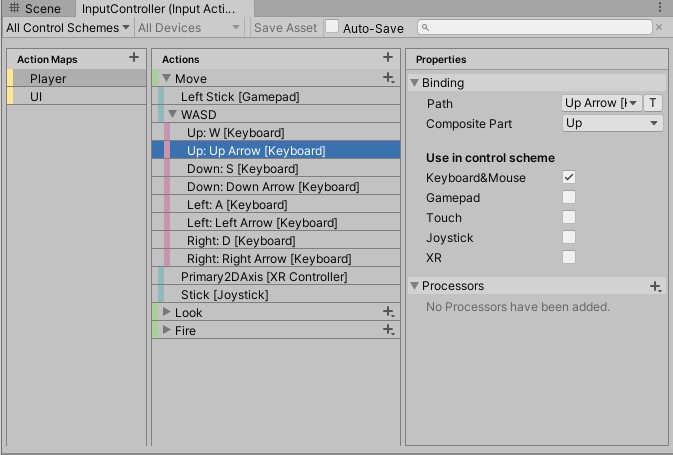Screen dimensions: 673x455
Task: Open the Path binding dropdown
Action: point(602,103)
